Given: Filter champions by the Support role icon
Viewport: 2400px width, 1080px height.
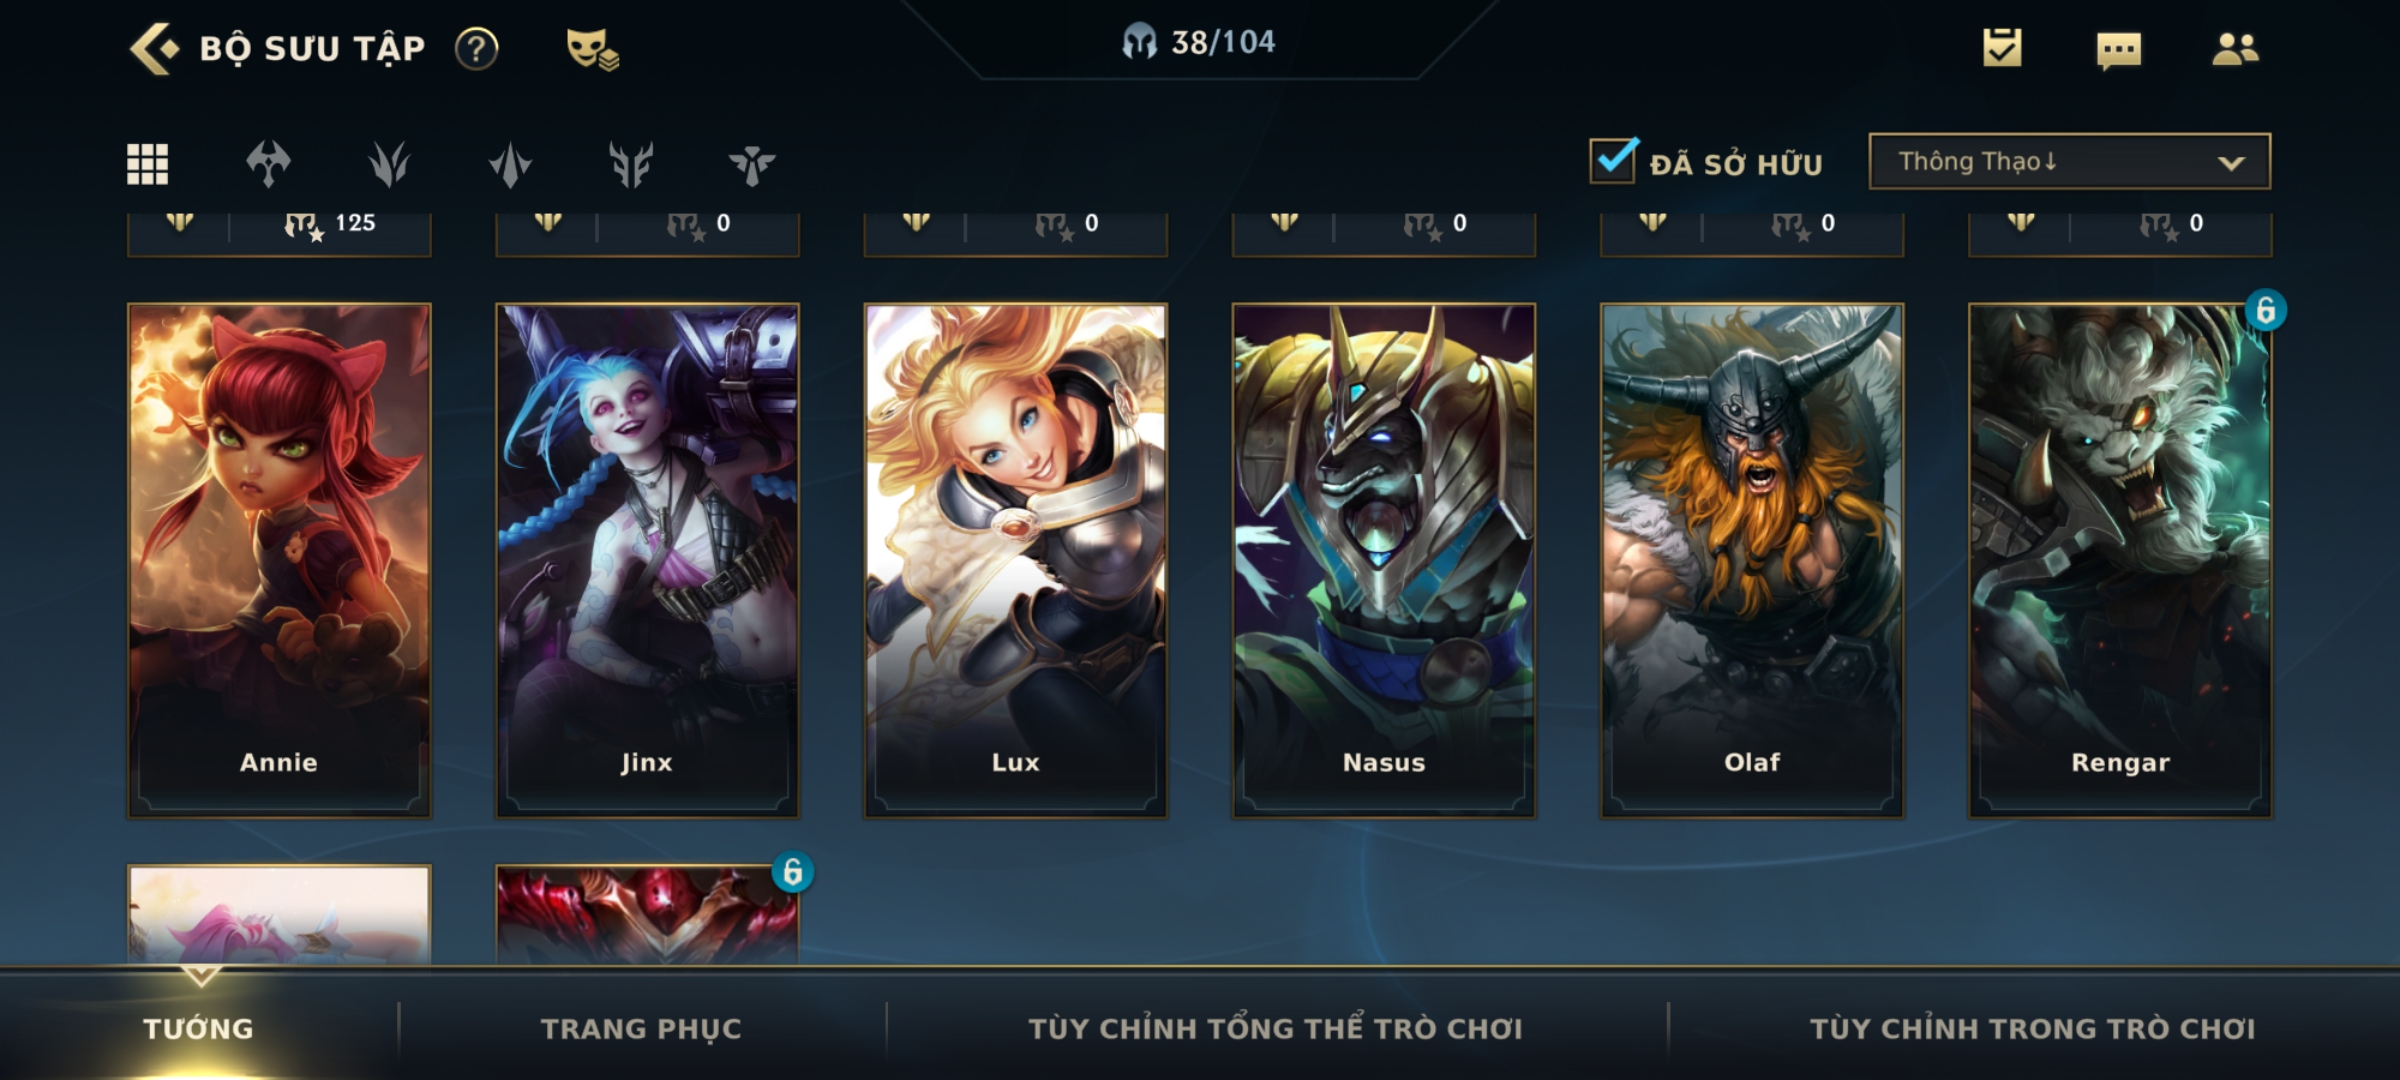Looking at the screenshot, I should (x=752, y=164).
